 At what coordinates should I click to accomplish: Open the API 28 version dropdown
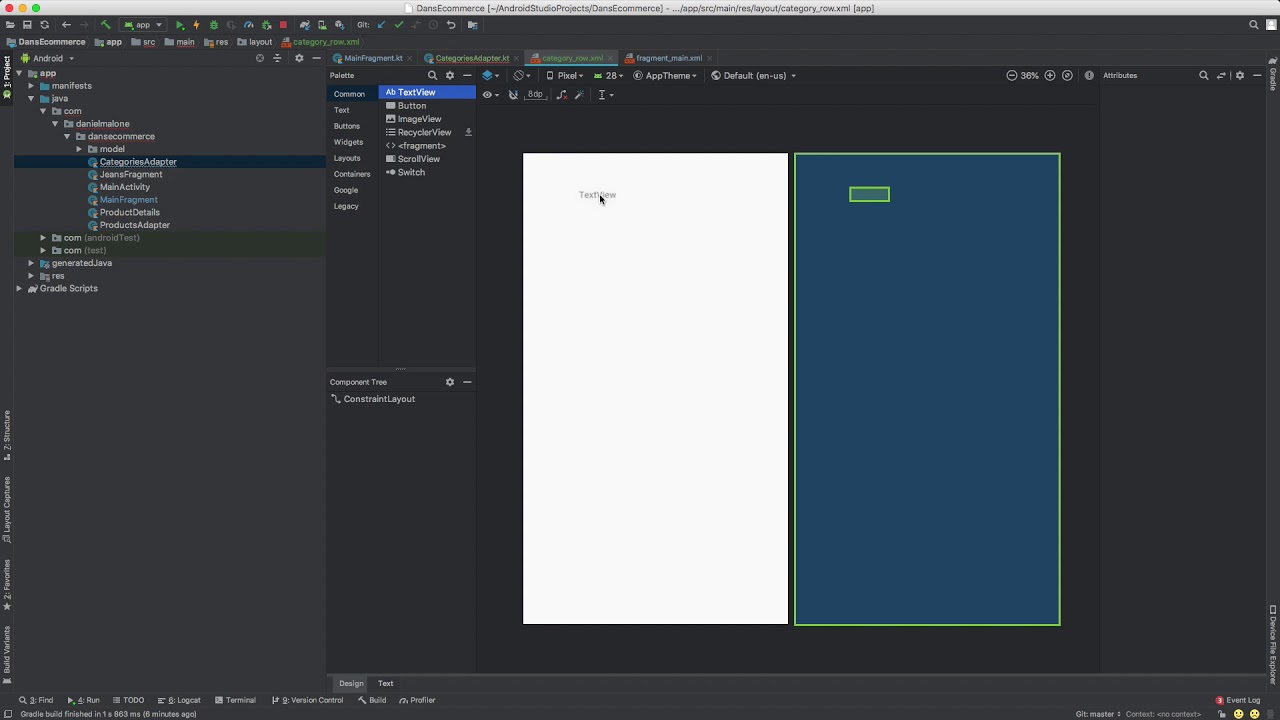(609, 75)
